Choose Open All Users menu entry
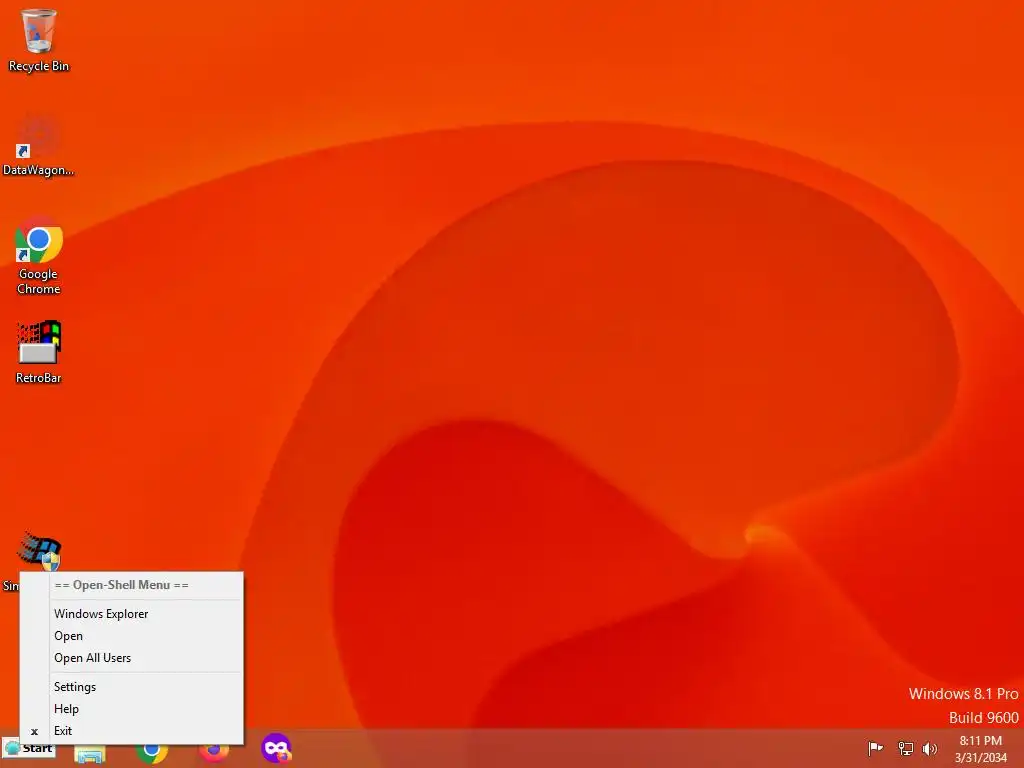The height and width of the screenshot is (768, 1024). click(x=146, y=658)
